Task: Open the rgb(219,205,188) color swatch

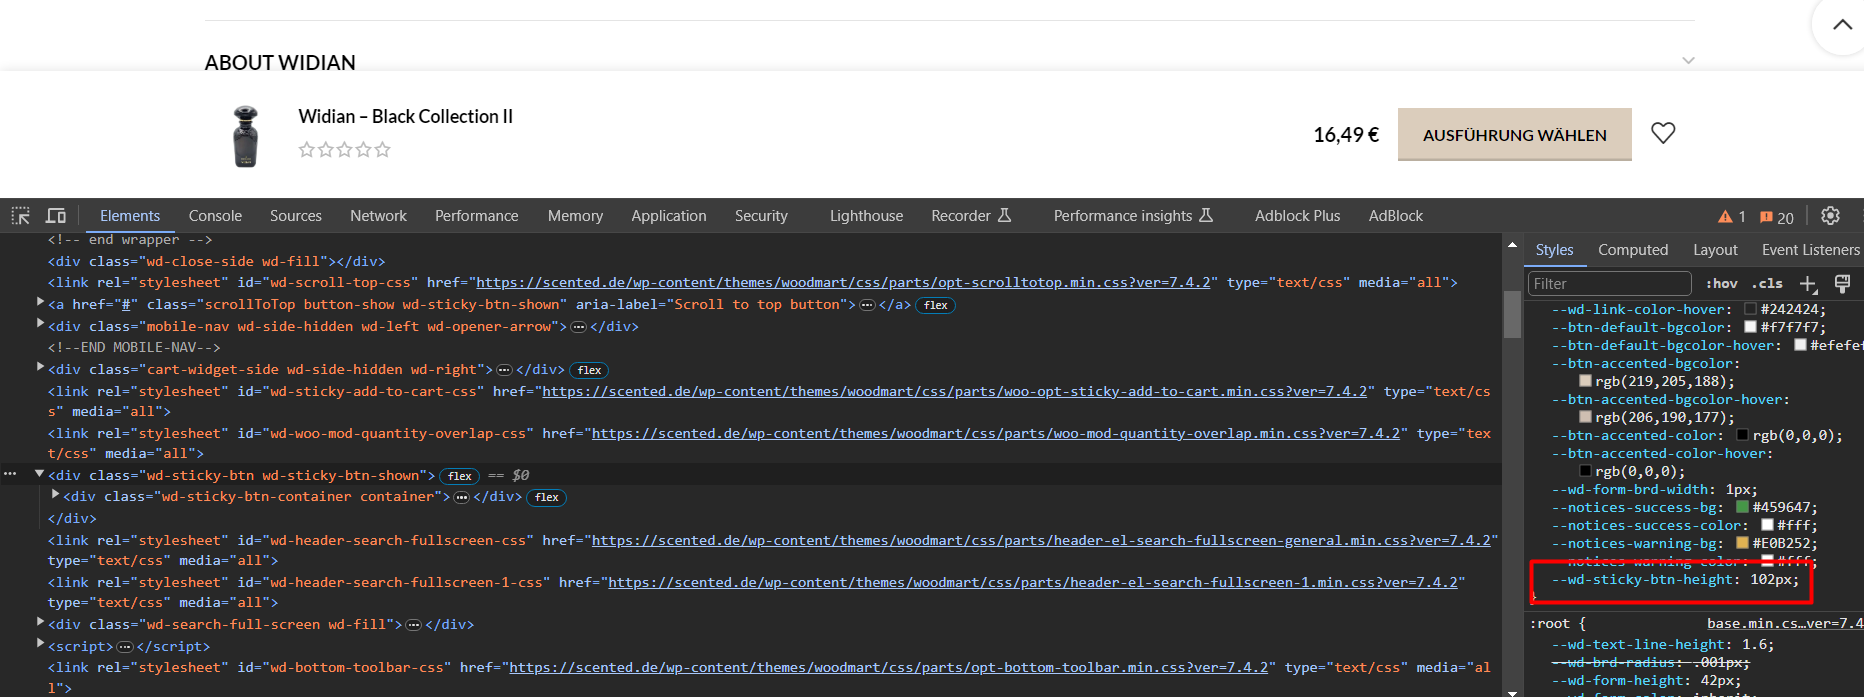Action: coord(1585,382)
